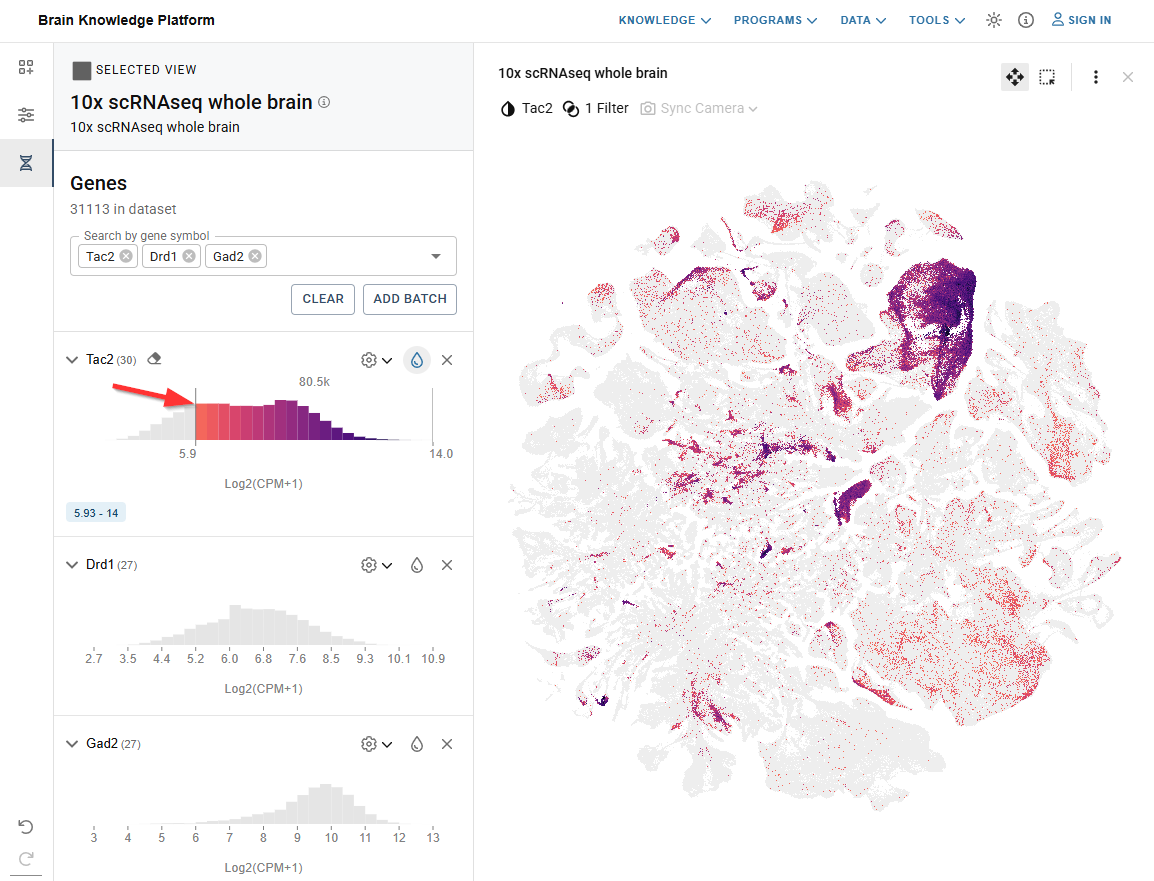This screenshot has height=881, width=1154.
Task: Enable color-by droplet for Drd1
Action: tap(417, 565)
